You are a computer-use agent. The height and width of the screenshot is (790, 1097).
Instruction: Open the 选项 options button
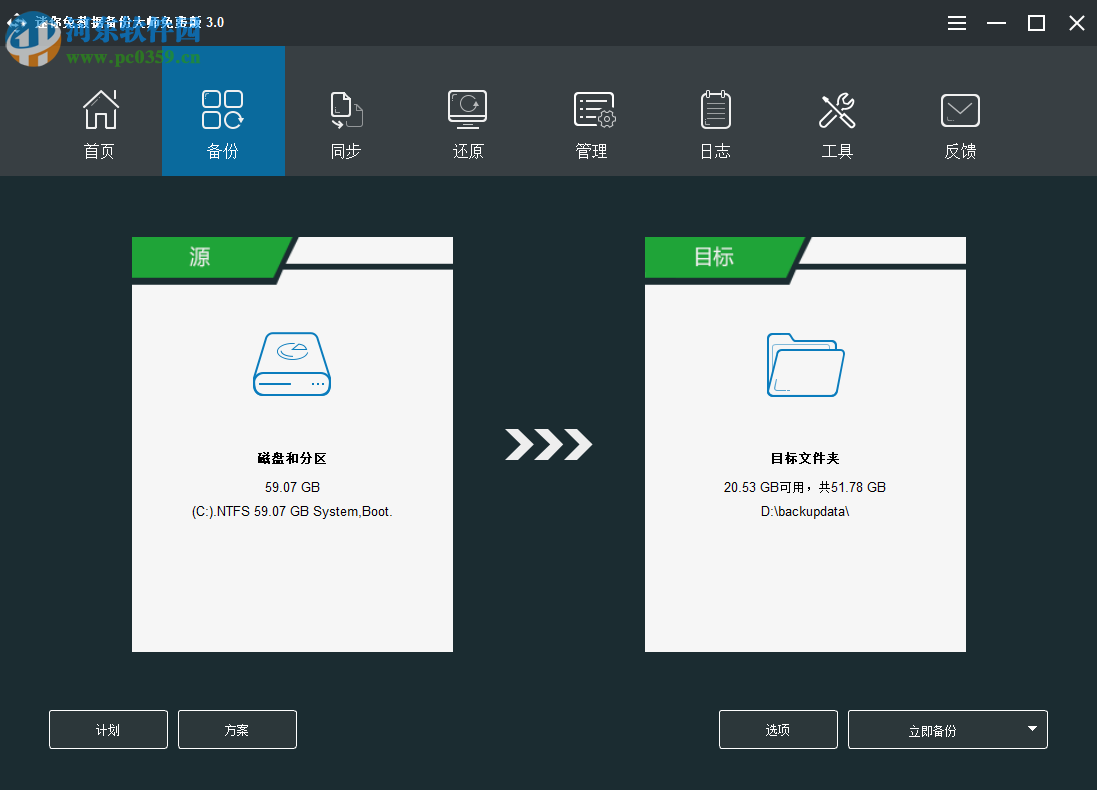[x=778, y=730]
